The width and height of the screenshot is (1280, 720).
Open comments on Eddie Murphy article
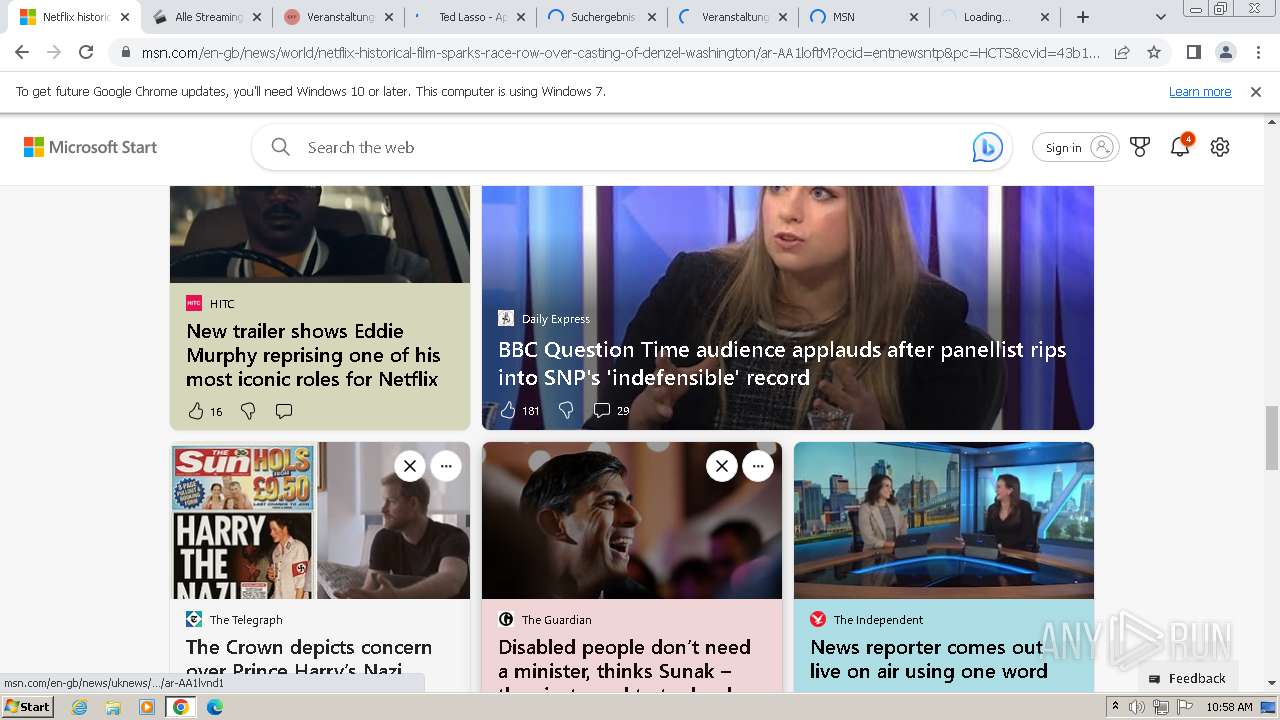[x=284, y=411]
